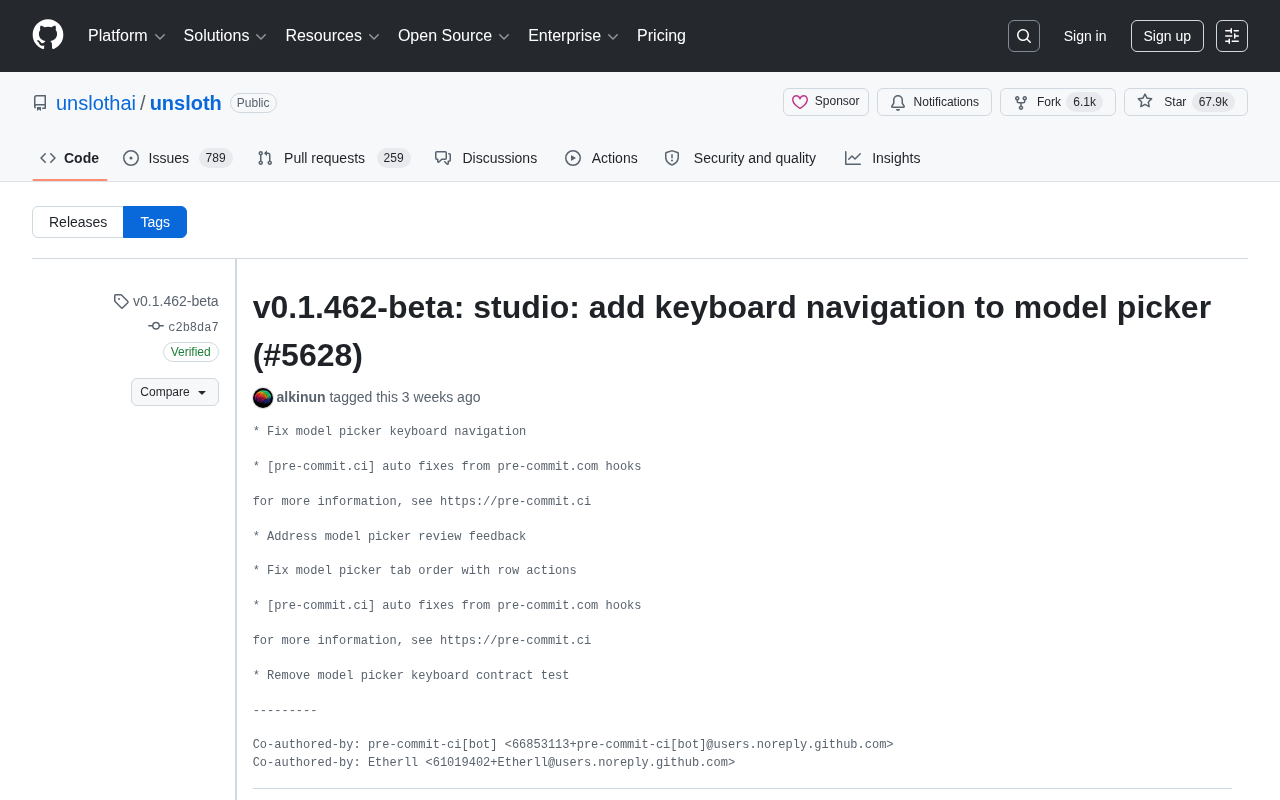This screenshot has width=1280, height=800.
Task: Open the Insights tab
Action: pyautogui.click(x=883, y=158)
